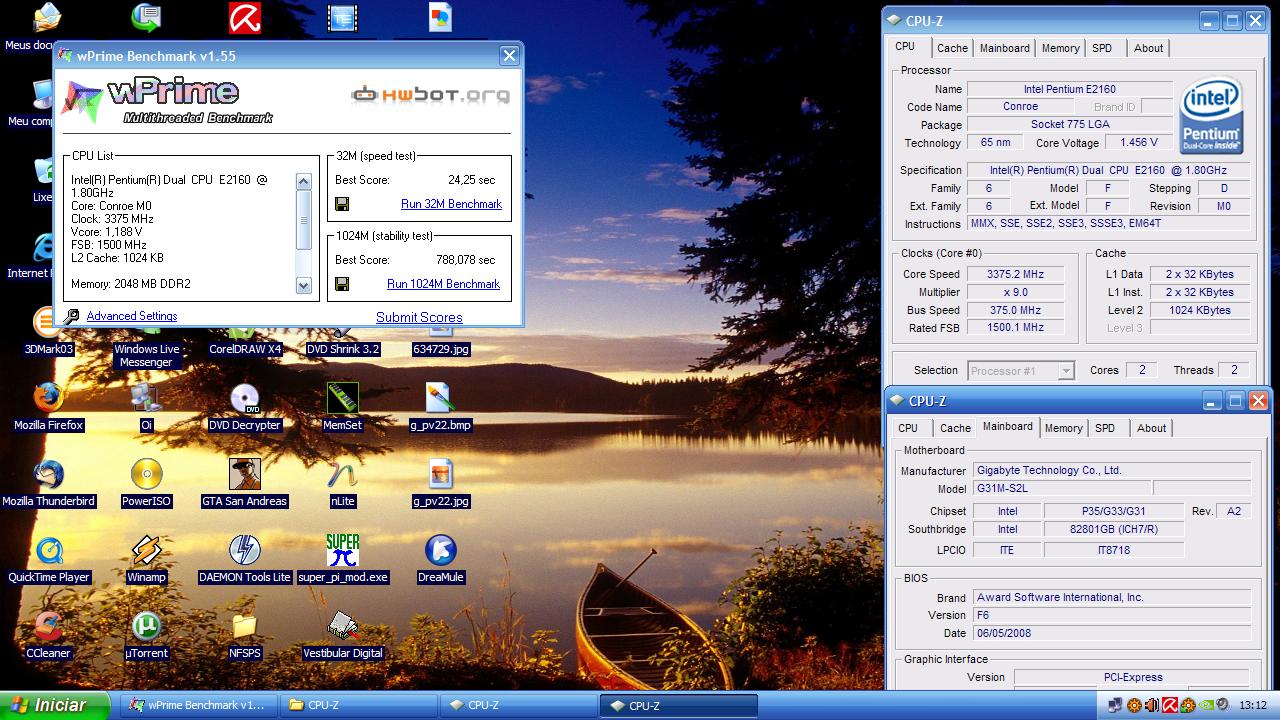Launch GTA San Andreas icon
This screenshot has height=720, width=1280.
244,483
